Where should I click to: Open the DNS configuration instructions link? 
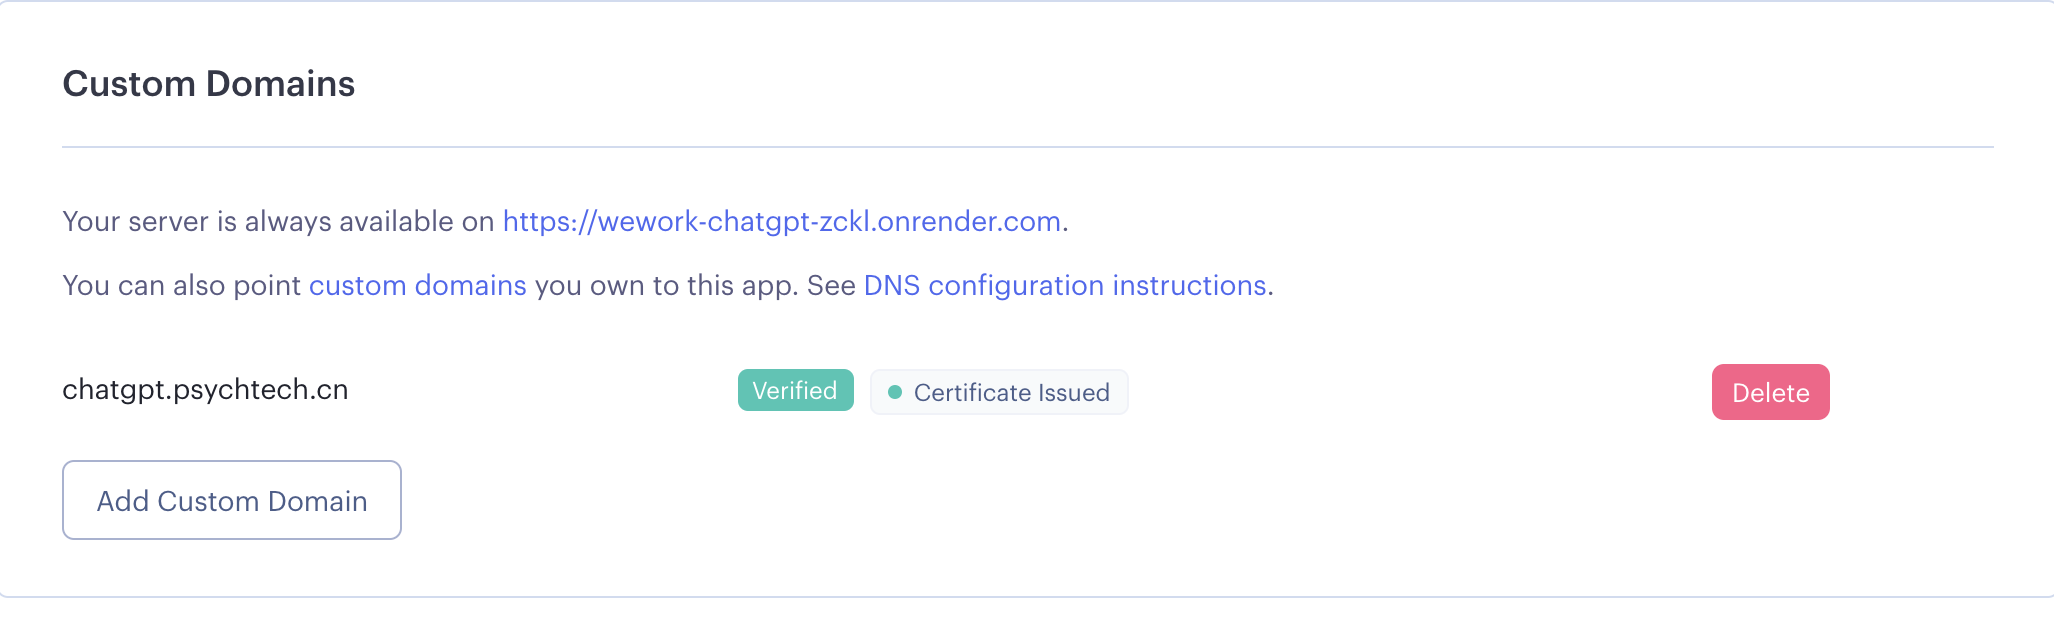pos(1064,285)
